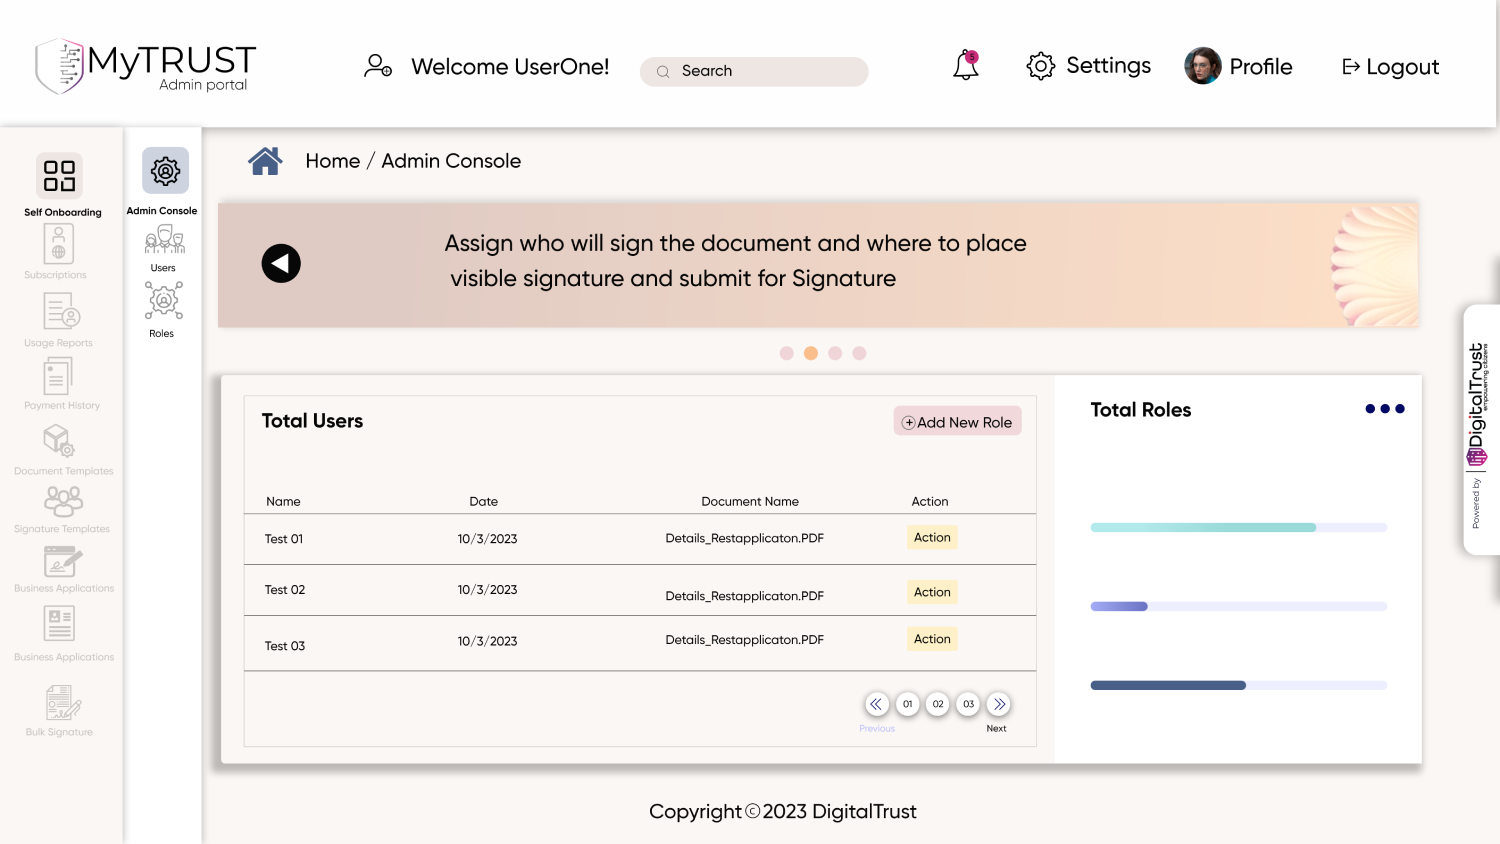Click the Action button for Test 02
Screen dimensions: 1500x844
coord(932,592)
